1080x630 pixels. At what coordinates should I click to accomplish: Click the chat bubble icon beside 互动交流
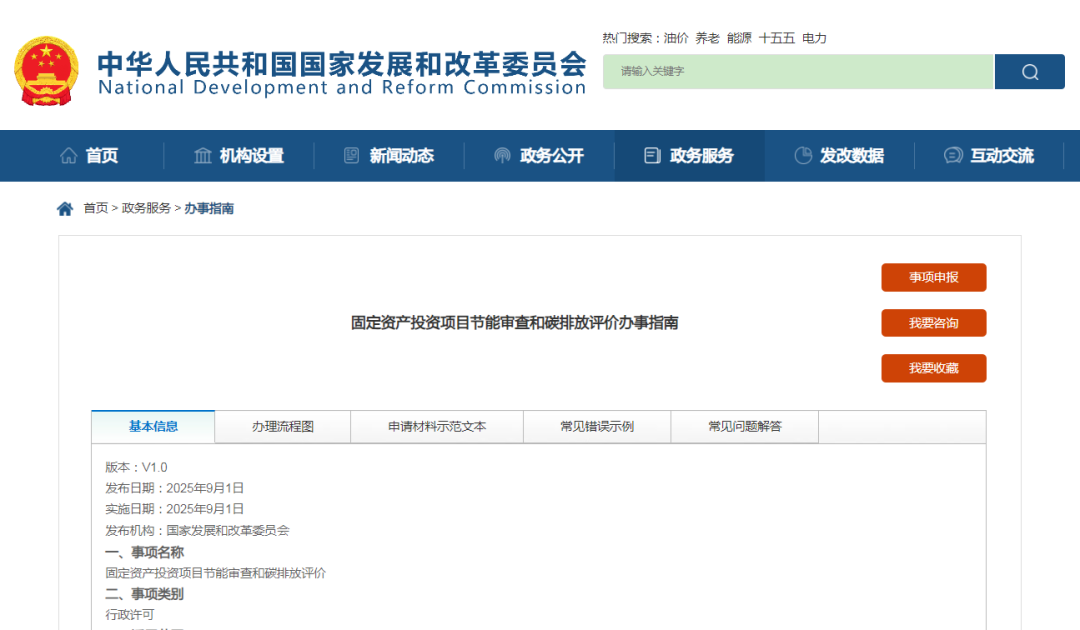pyautogui.click(x=953, y=156)
